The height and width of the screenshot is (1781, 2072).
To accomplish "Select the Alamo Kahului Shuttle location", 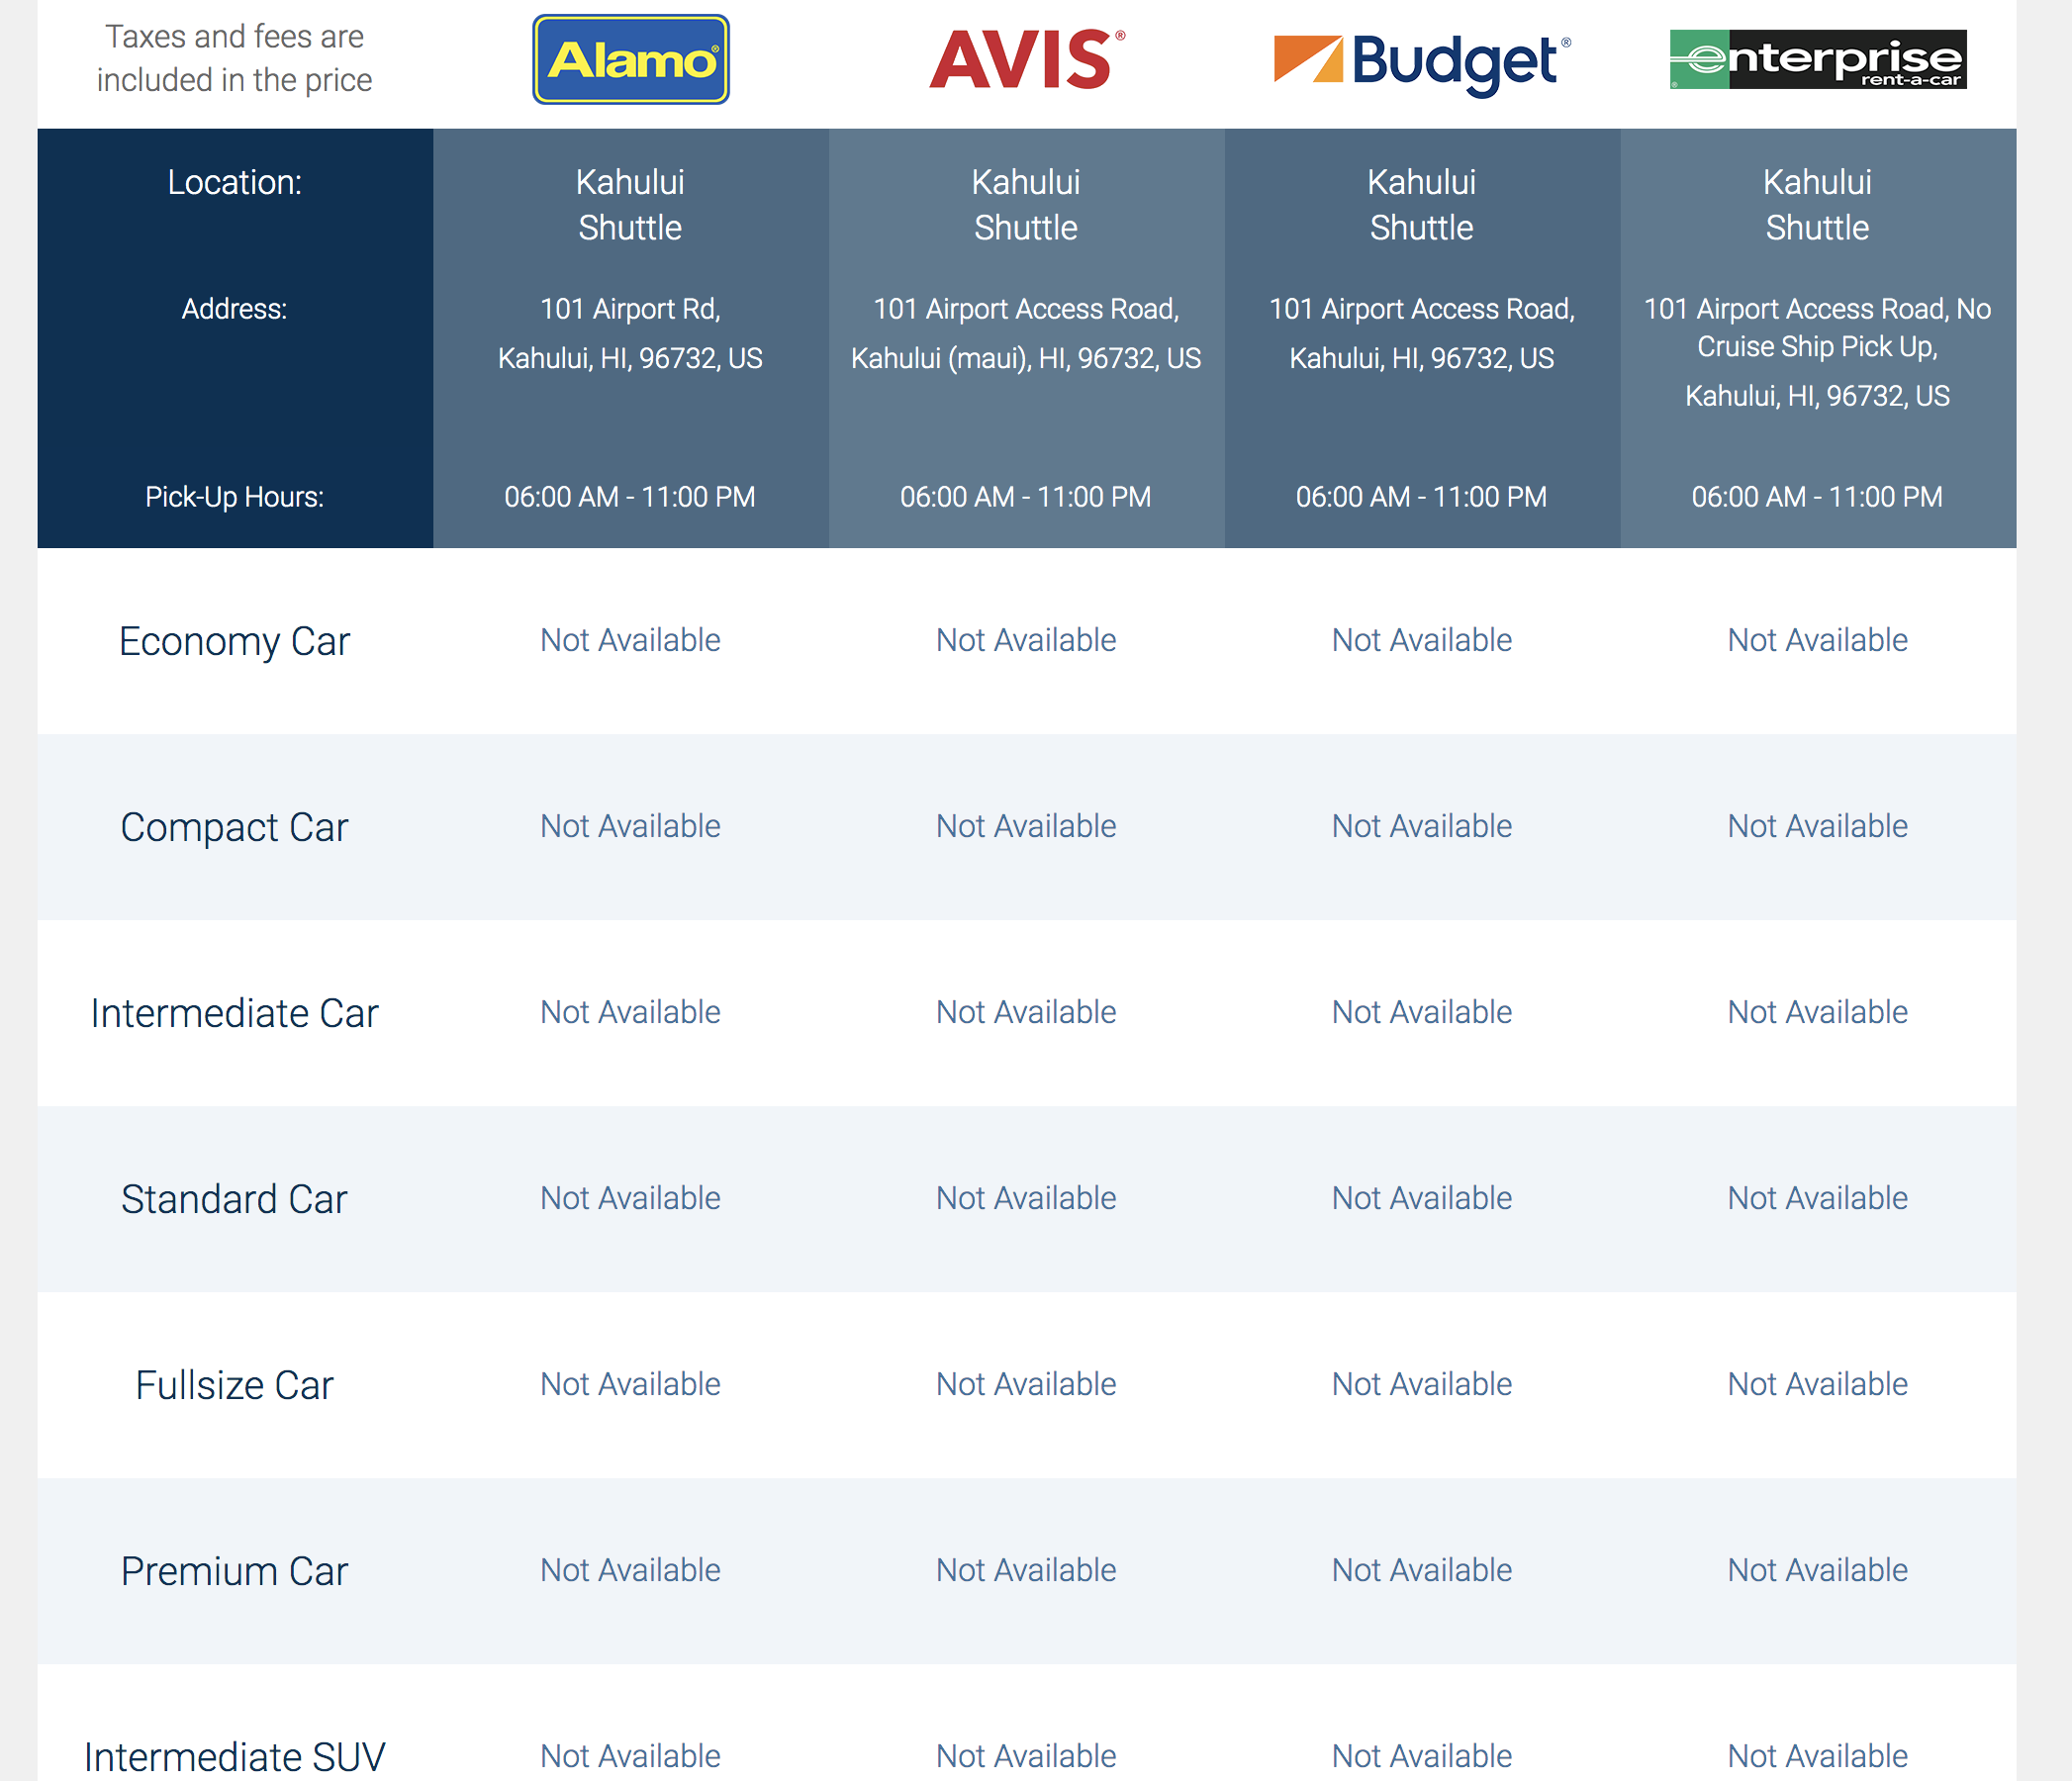I will 630,205.
